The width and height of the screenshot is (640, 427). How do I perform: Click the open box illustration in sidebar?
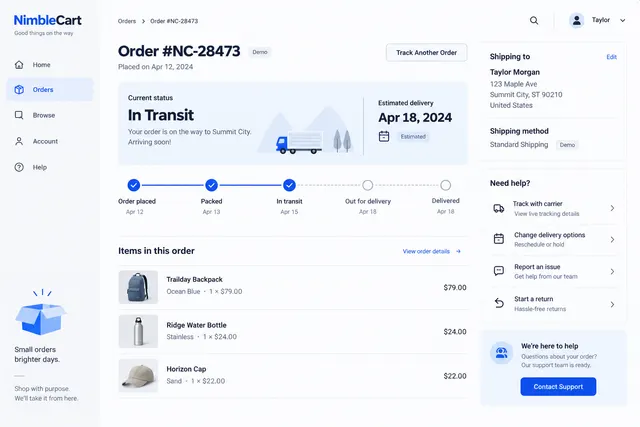(40, 314)
